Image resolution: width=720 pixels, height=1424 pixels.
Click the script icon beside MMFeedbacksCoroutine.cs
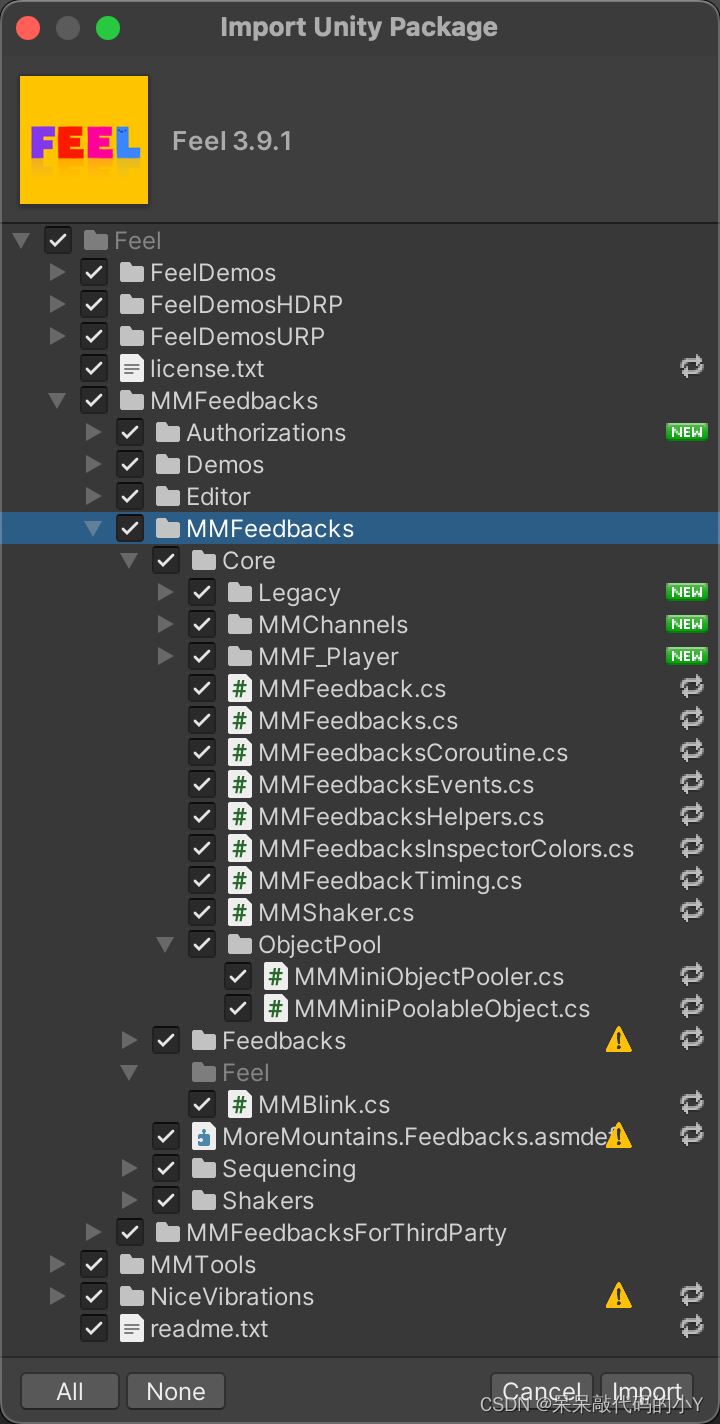tap(240, 753)
